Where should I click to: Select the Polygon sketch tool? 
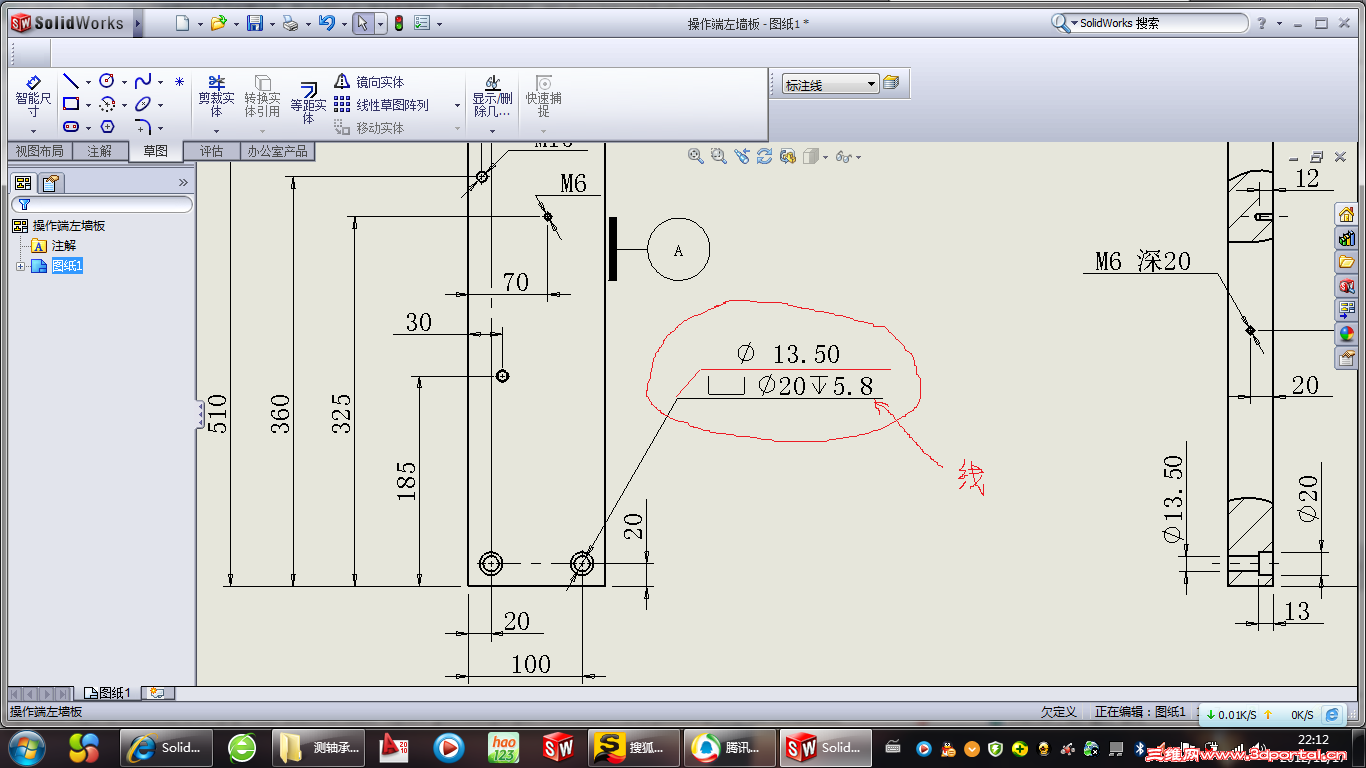tap(107, 127)
